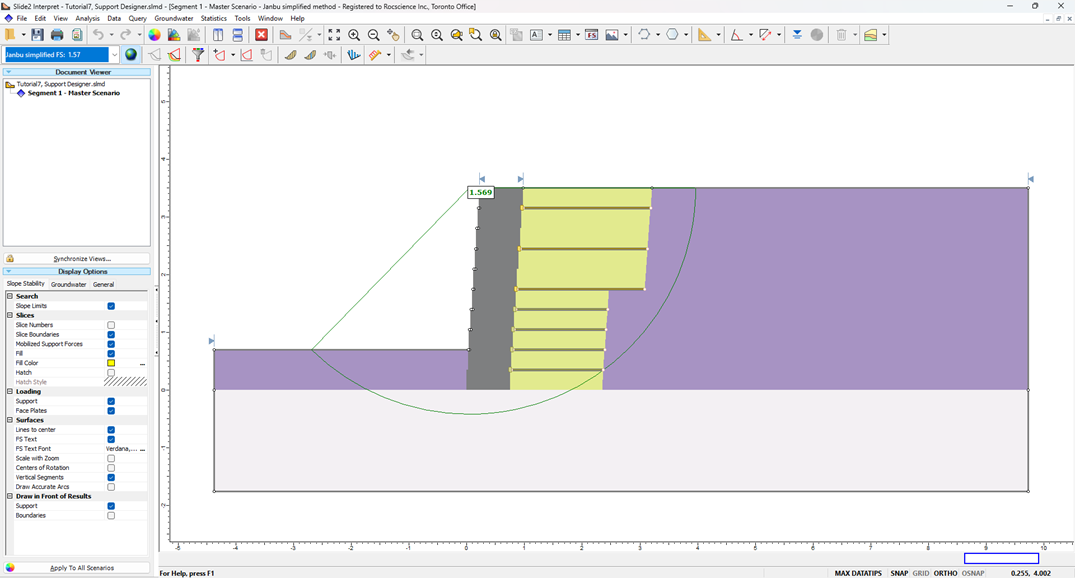The image size is (1075, 578).
Task: Enable Slice Numbers checkbox
Action: (111, 325)
